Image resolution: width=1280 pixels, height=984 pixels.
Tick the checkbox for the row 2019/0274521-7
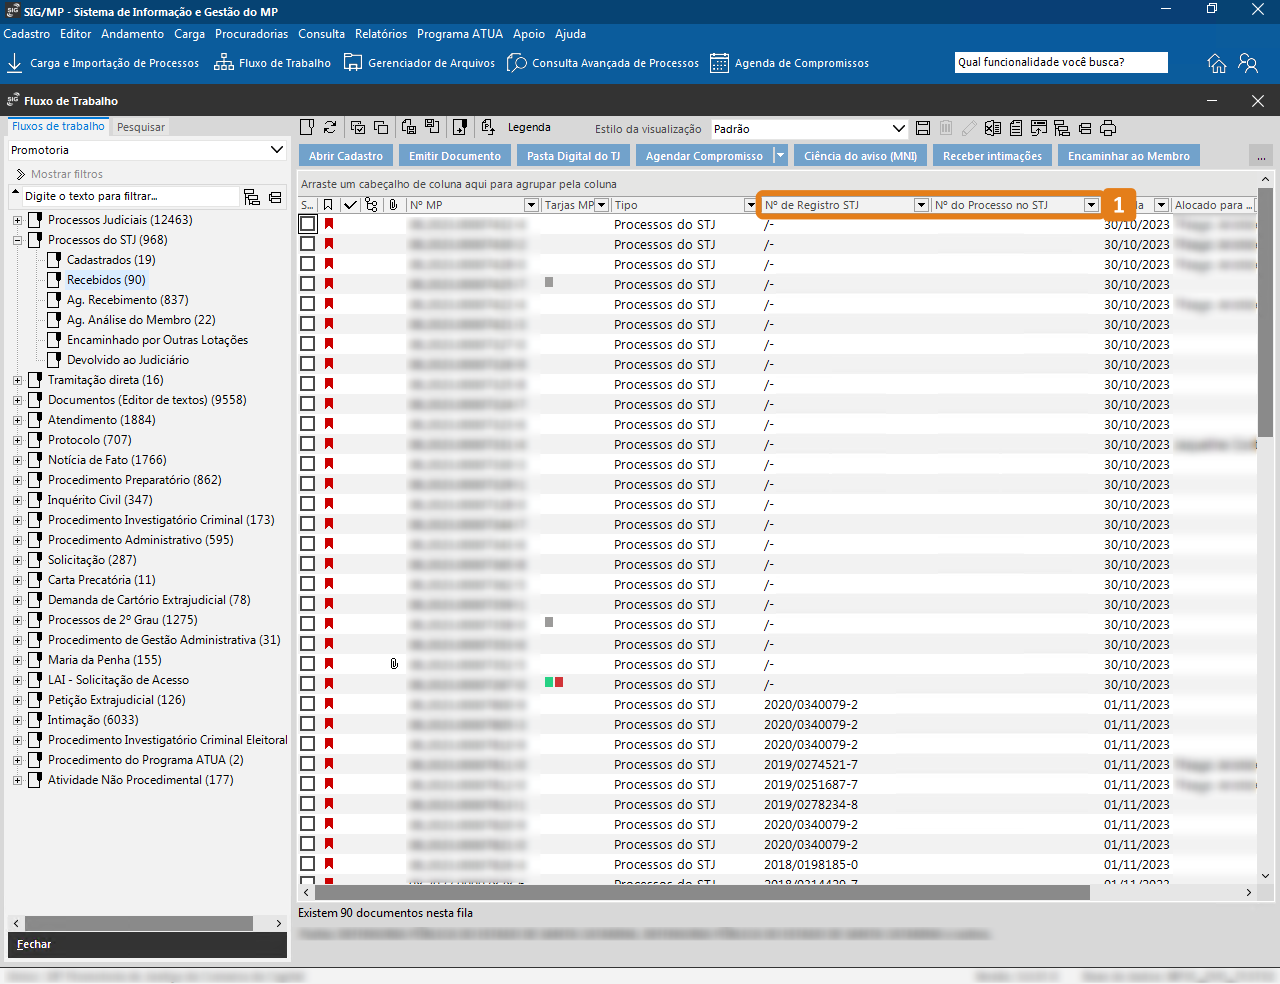pos(308,764)
